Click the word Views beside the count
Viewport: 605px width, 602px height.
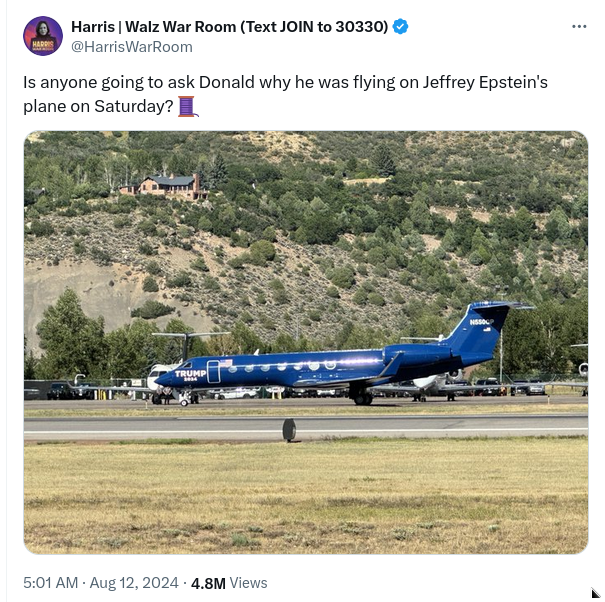click(x=248, y=582)
